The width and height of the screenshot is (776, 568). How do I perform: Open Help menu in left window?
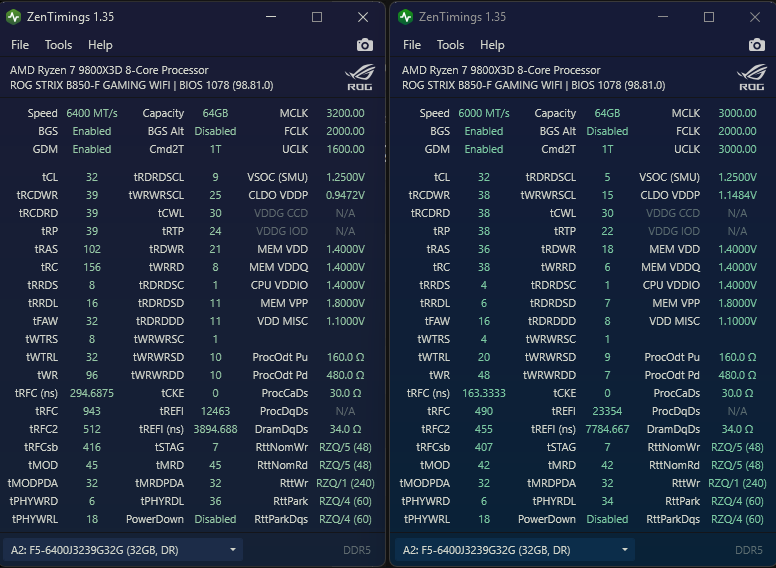[100, 45]
